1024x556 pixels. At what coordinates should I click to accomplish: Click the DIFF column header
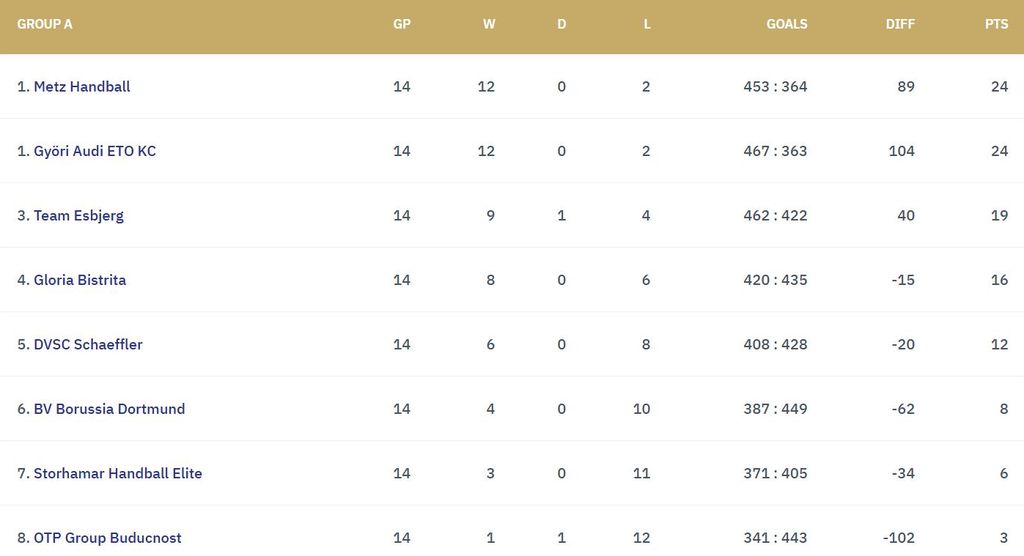click(900, 24)
